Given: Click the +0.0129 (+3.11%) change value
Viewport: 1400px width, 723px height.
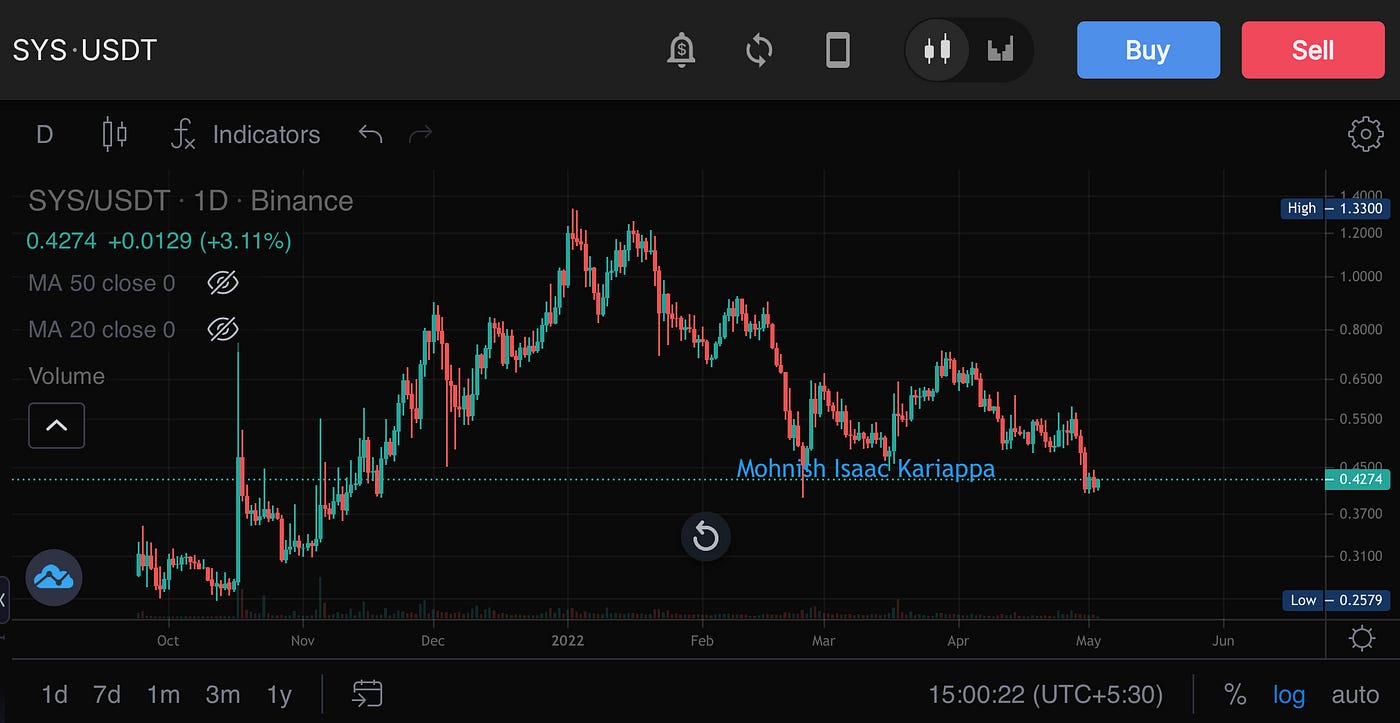Looking at the screenshot, I should pyautogui.click(x=199, y=241).
